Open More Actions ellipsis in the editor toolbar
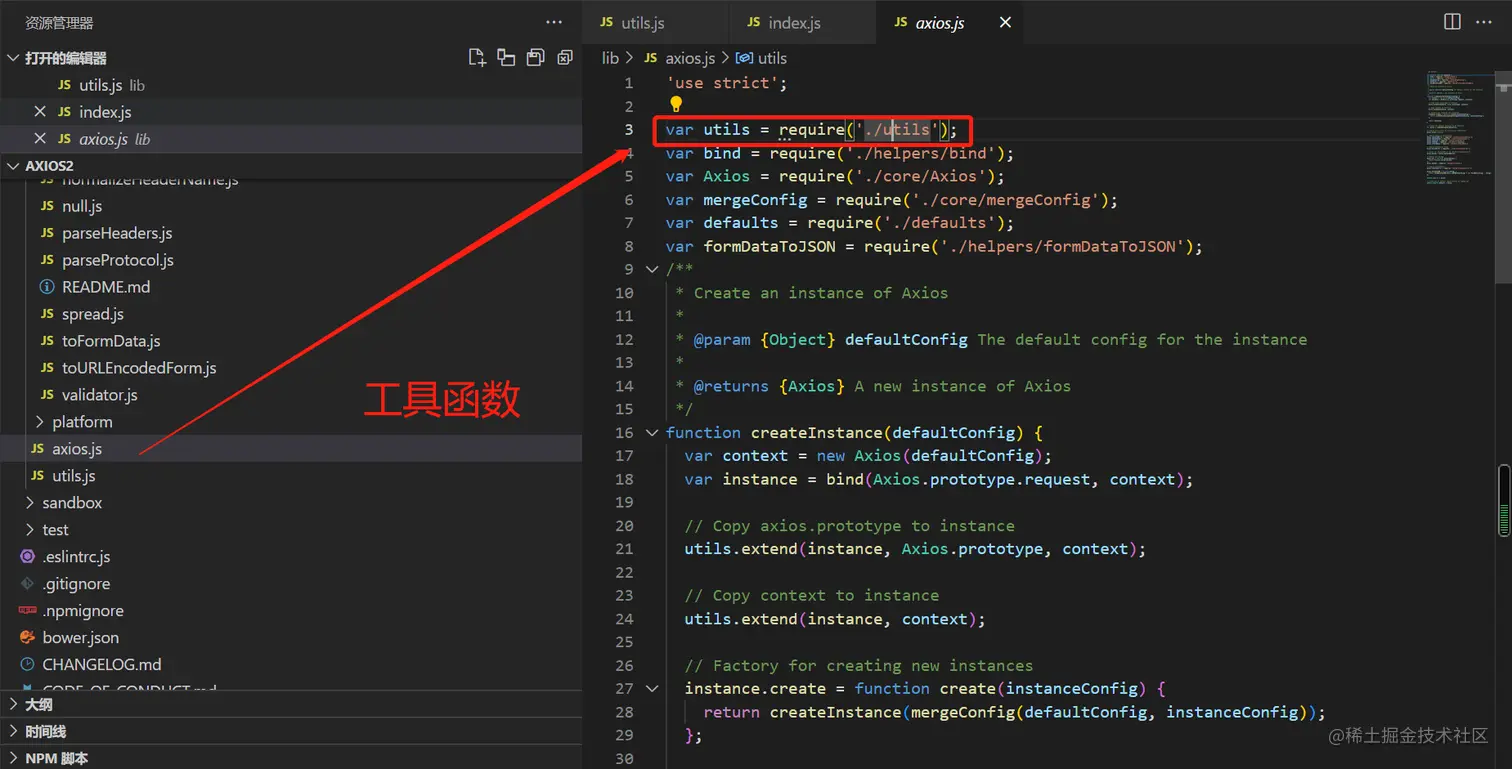Image resolution: width=1512 pixels, height=769 pixels. coord(1484,21)
